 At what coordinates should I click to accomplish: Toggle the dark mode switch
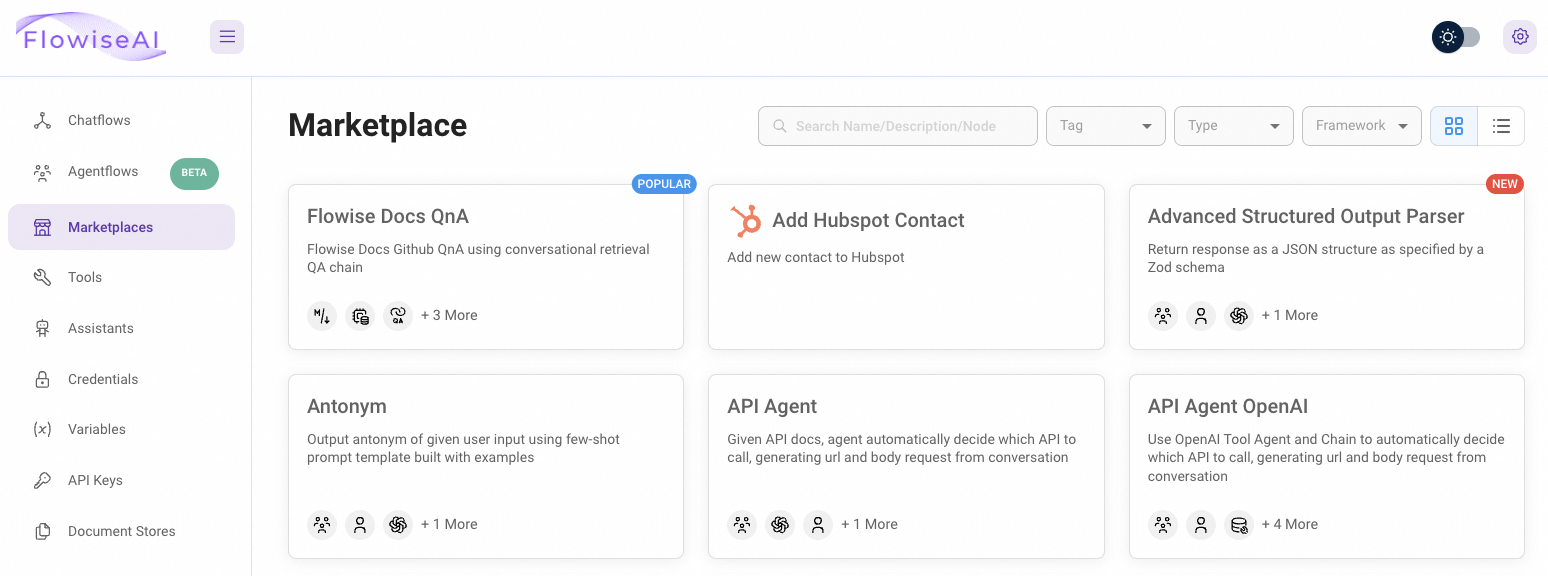tap(1456, 37)
